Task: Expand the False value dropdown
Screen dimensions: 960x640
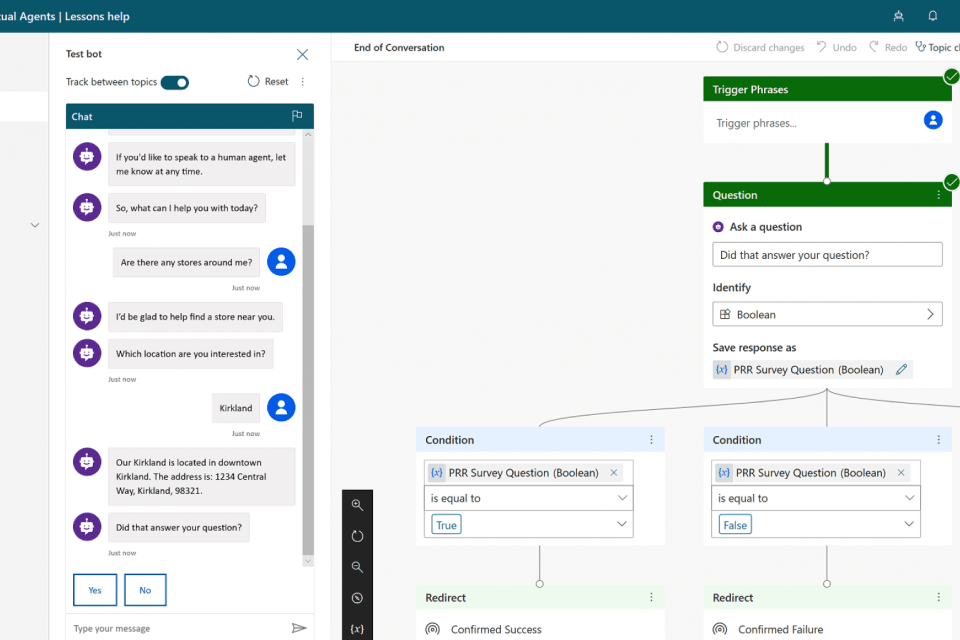Action: [908, 525]
